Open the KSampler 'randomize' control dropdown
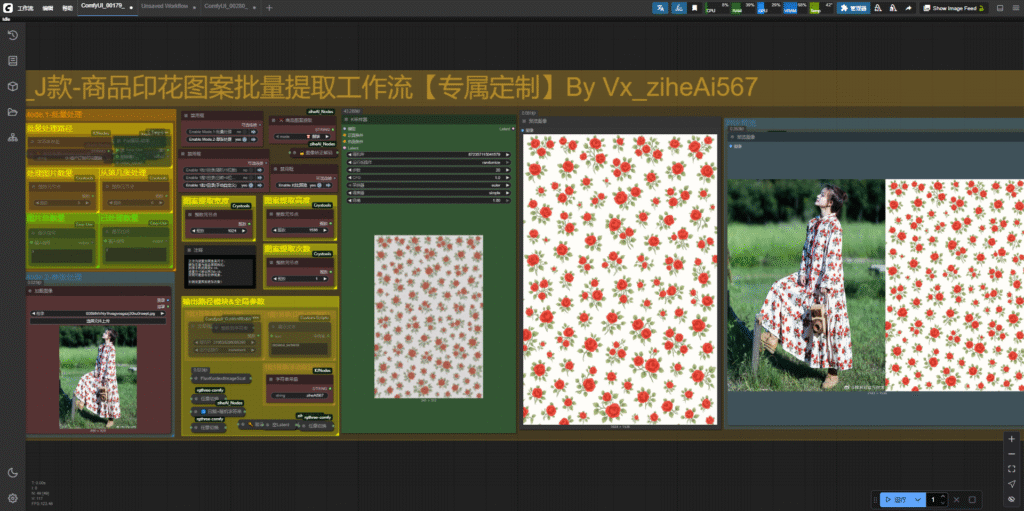Image resolution: width=1024 pixels, height=511 pixels. point(428,162)
